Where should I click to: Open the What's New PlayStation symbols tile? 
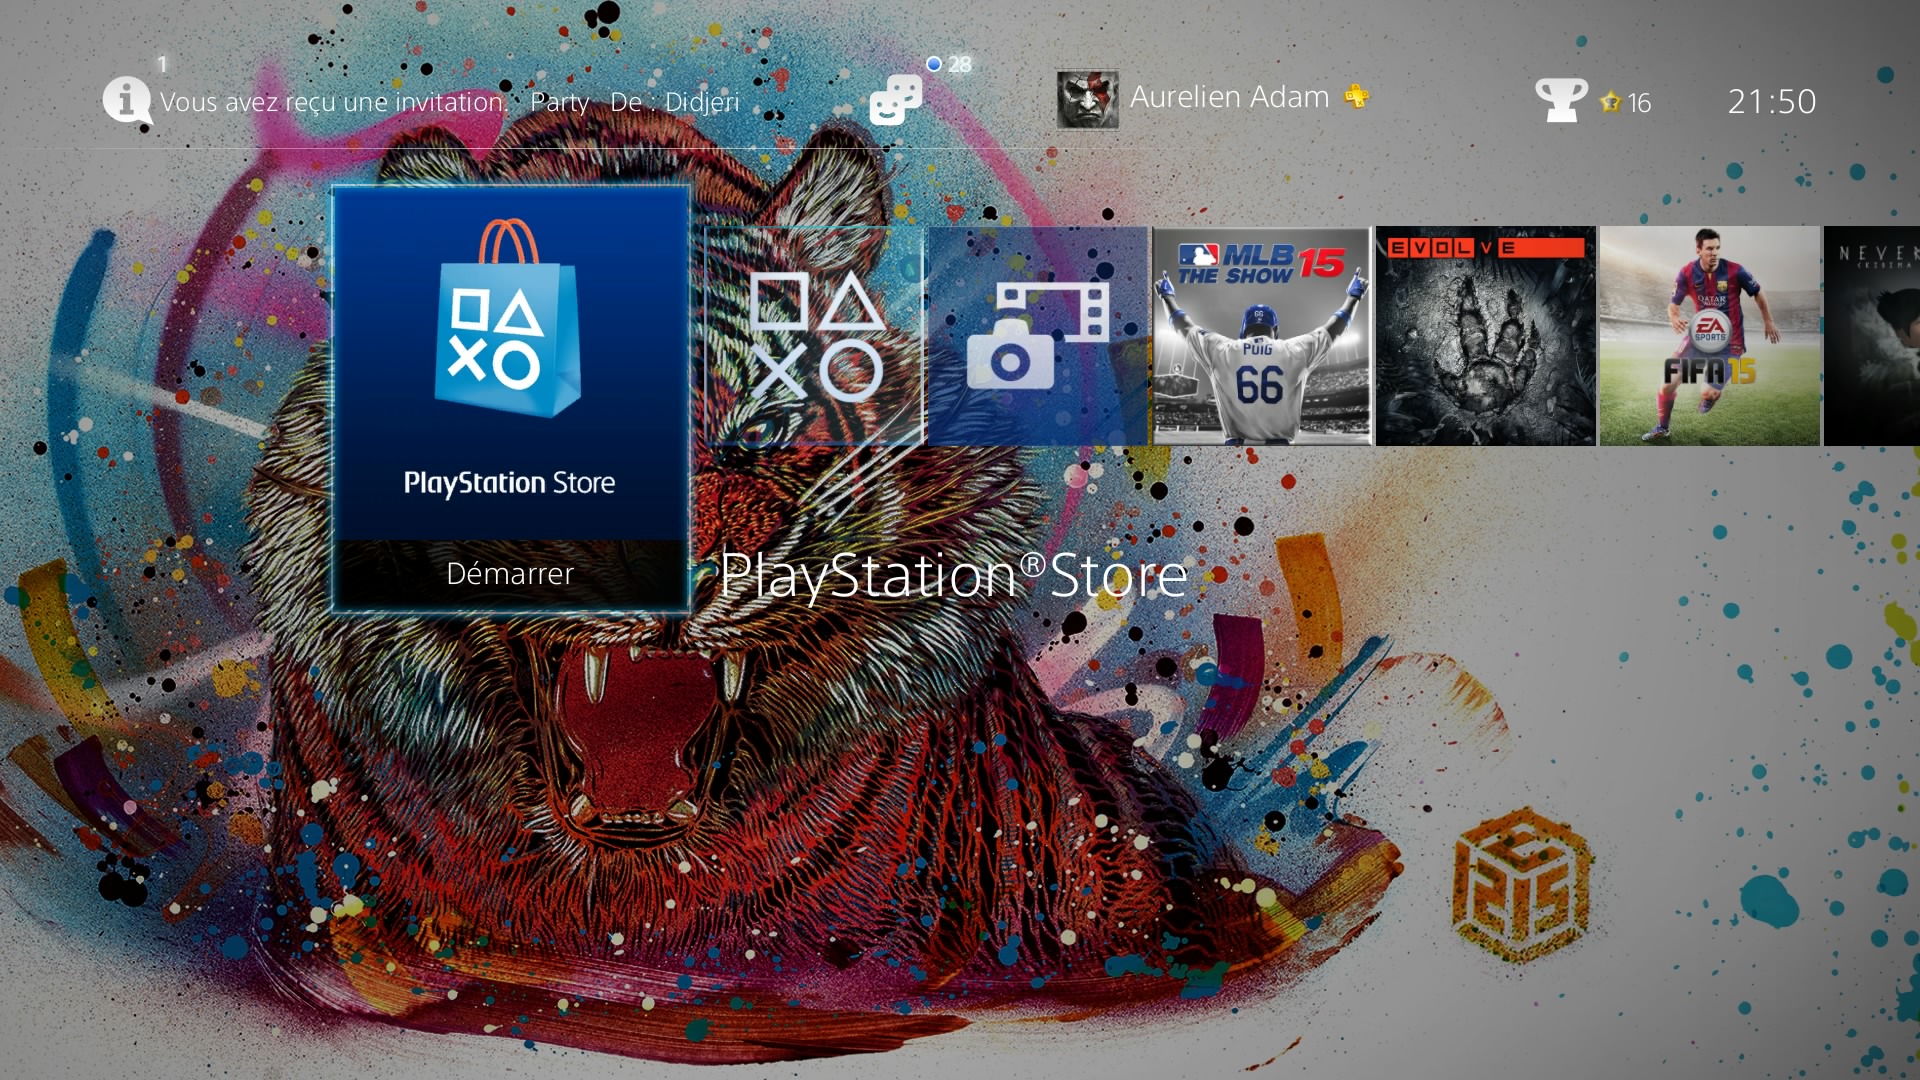(x=815, y=336)
